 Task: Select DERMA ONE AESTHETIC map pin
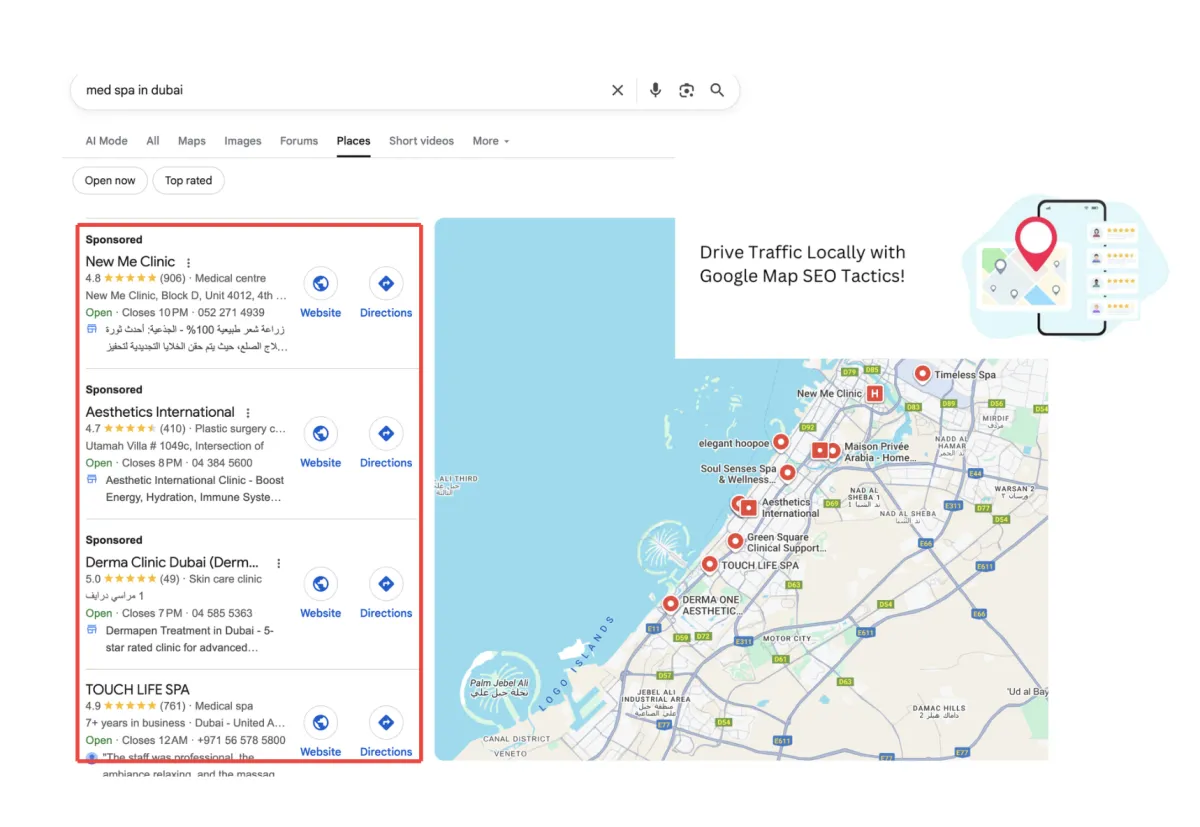[x=670, y=604]
